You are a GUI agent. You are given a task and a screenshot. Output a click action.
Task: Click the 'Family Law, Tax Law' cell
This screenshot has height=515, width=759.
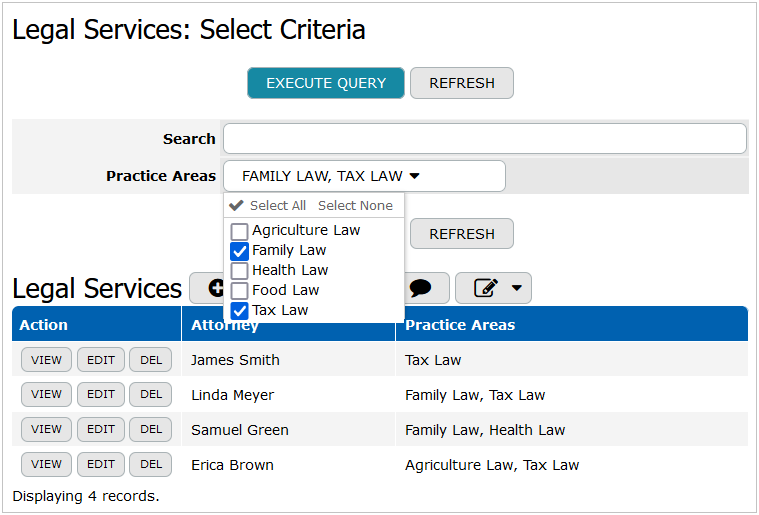click(572, 394)
